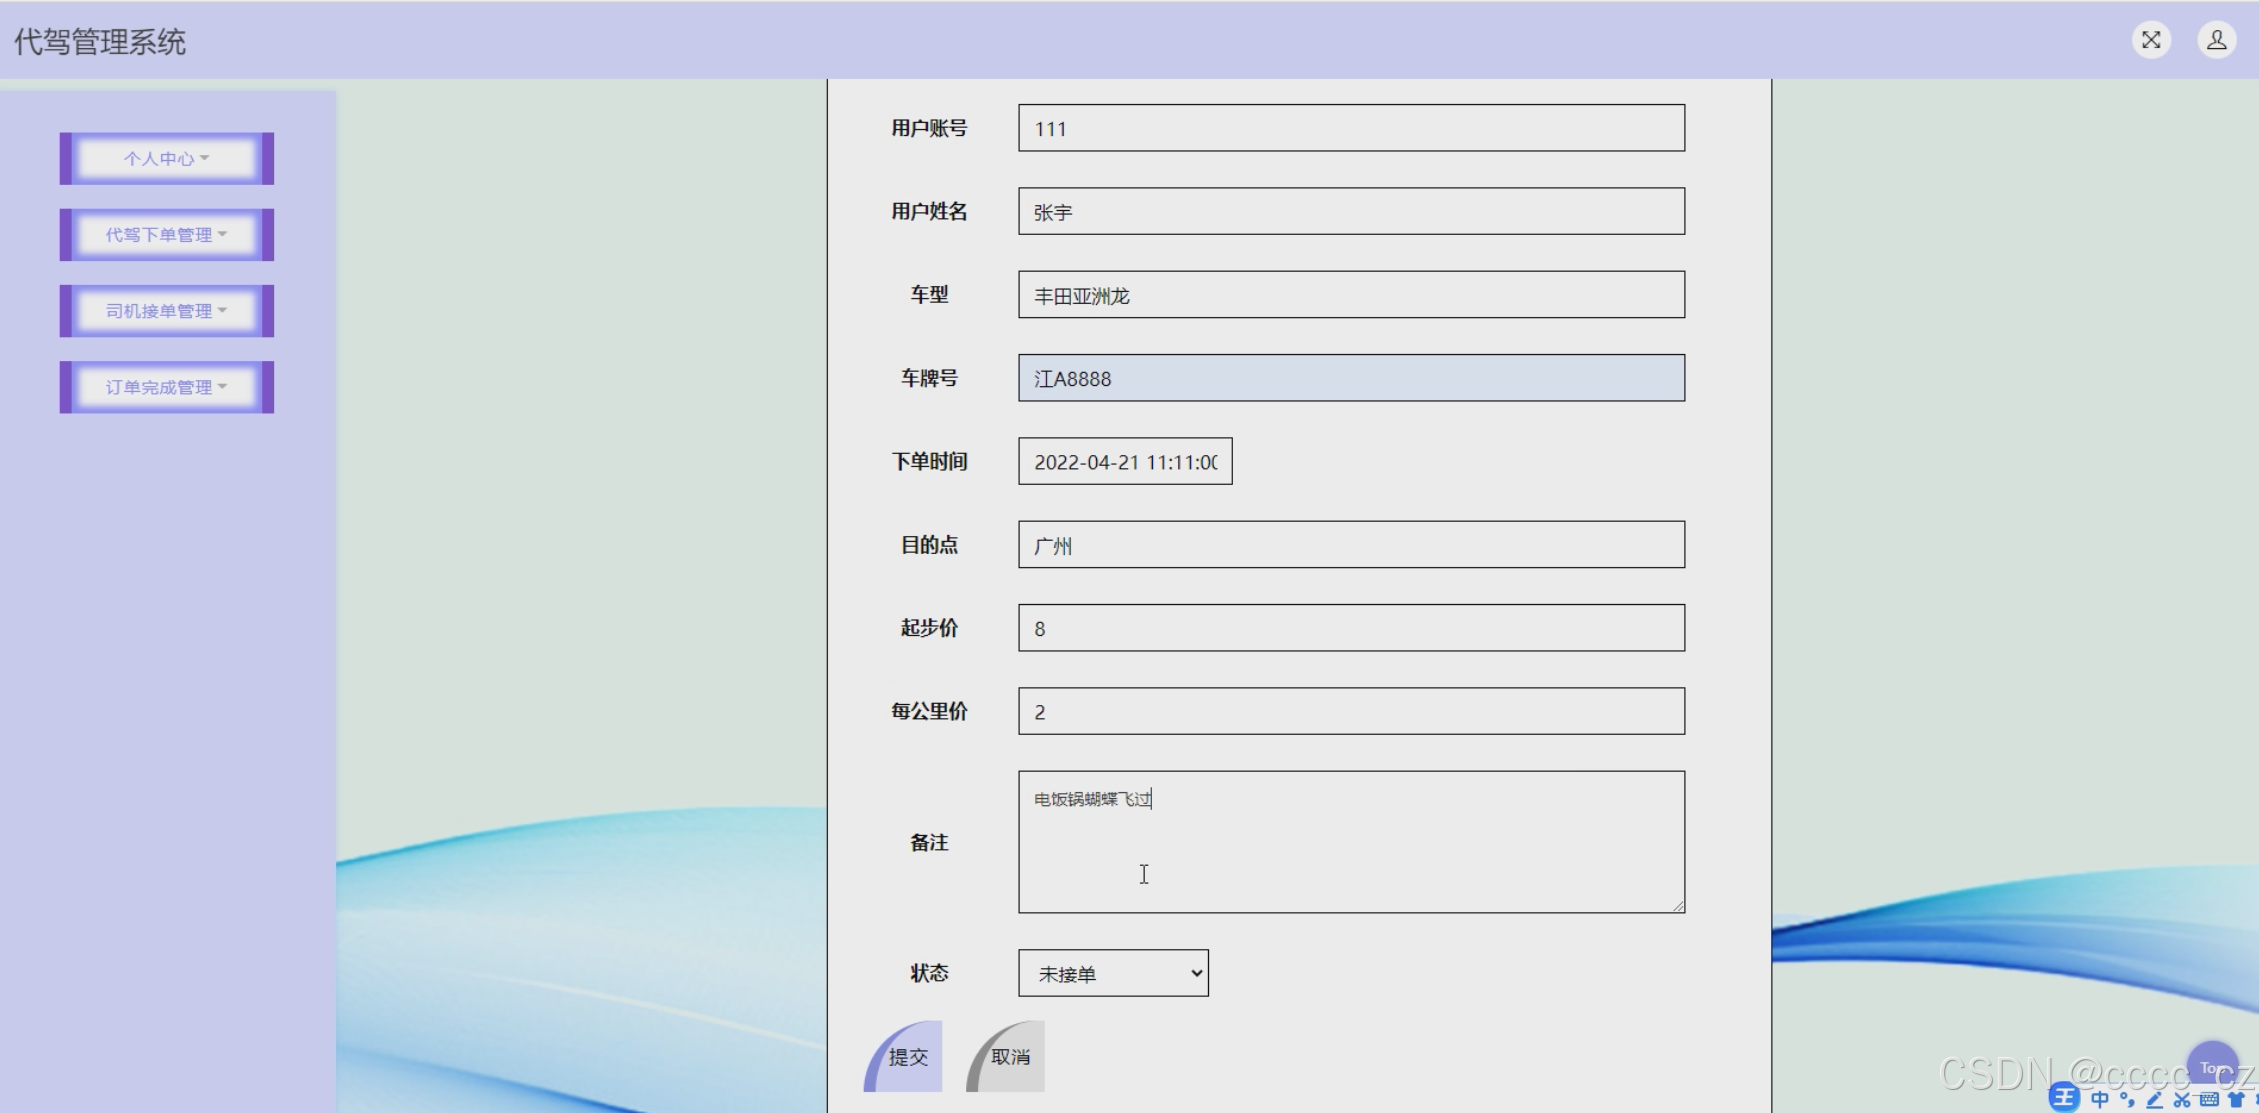Open the 司机接单管理 menu item
2259x1113 pixels.
(166, 311)
